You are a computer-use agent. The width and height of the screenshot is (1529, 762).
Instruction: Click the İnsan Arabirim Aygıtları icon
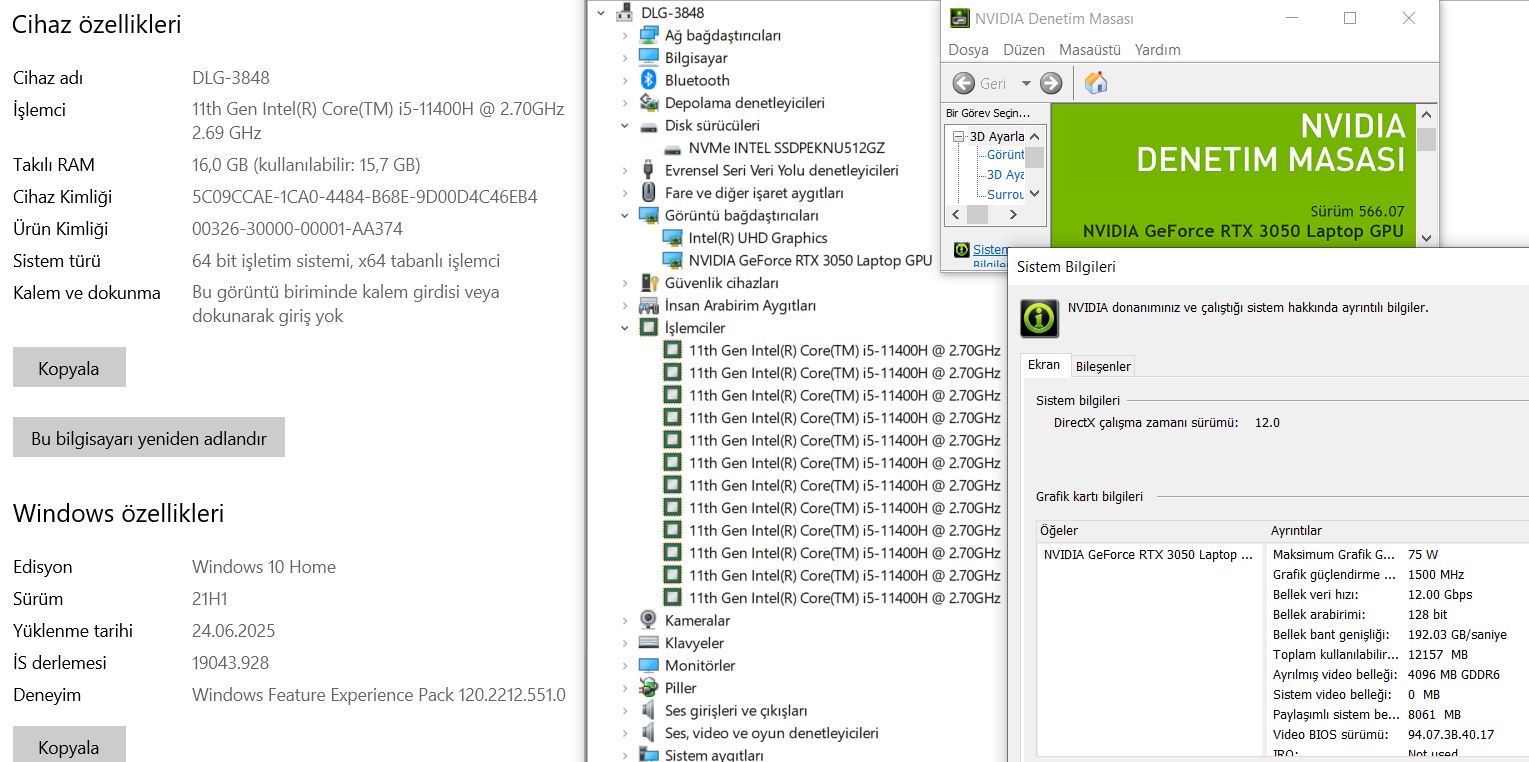pyautogui.click(x=648, y=305)
